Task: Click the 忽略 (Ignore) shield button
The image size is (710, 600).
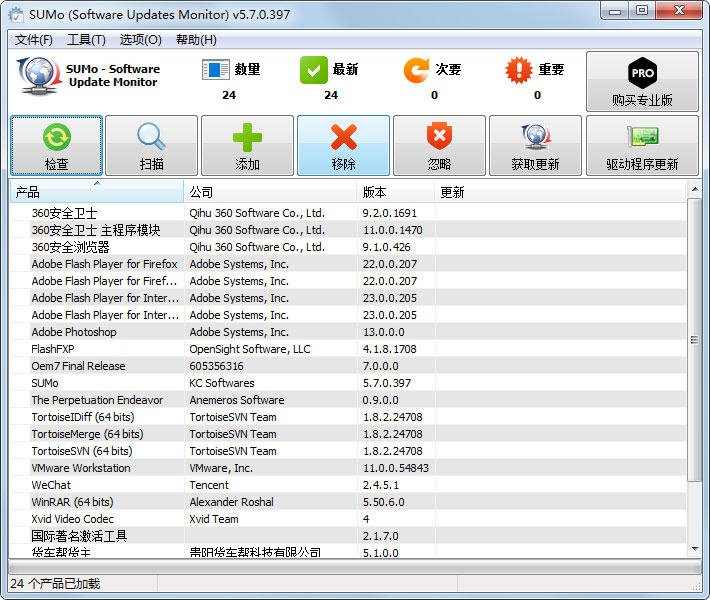Action: [x=439, y=145]
